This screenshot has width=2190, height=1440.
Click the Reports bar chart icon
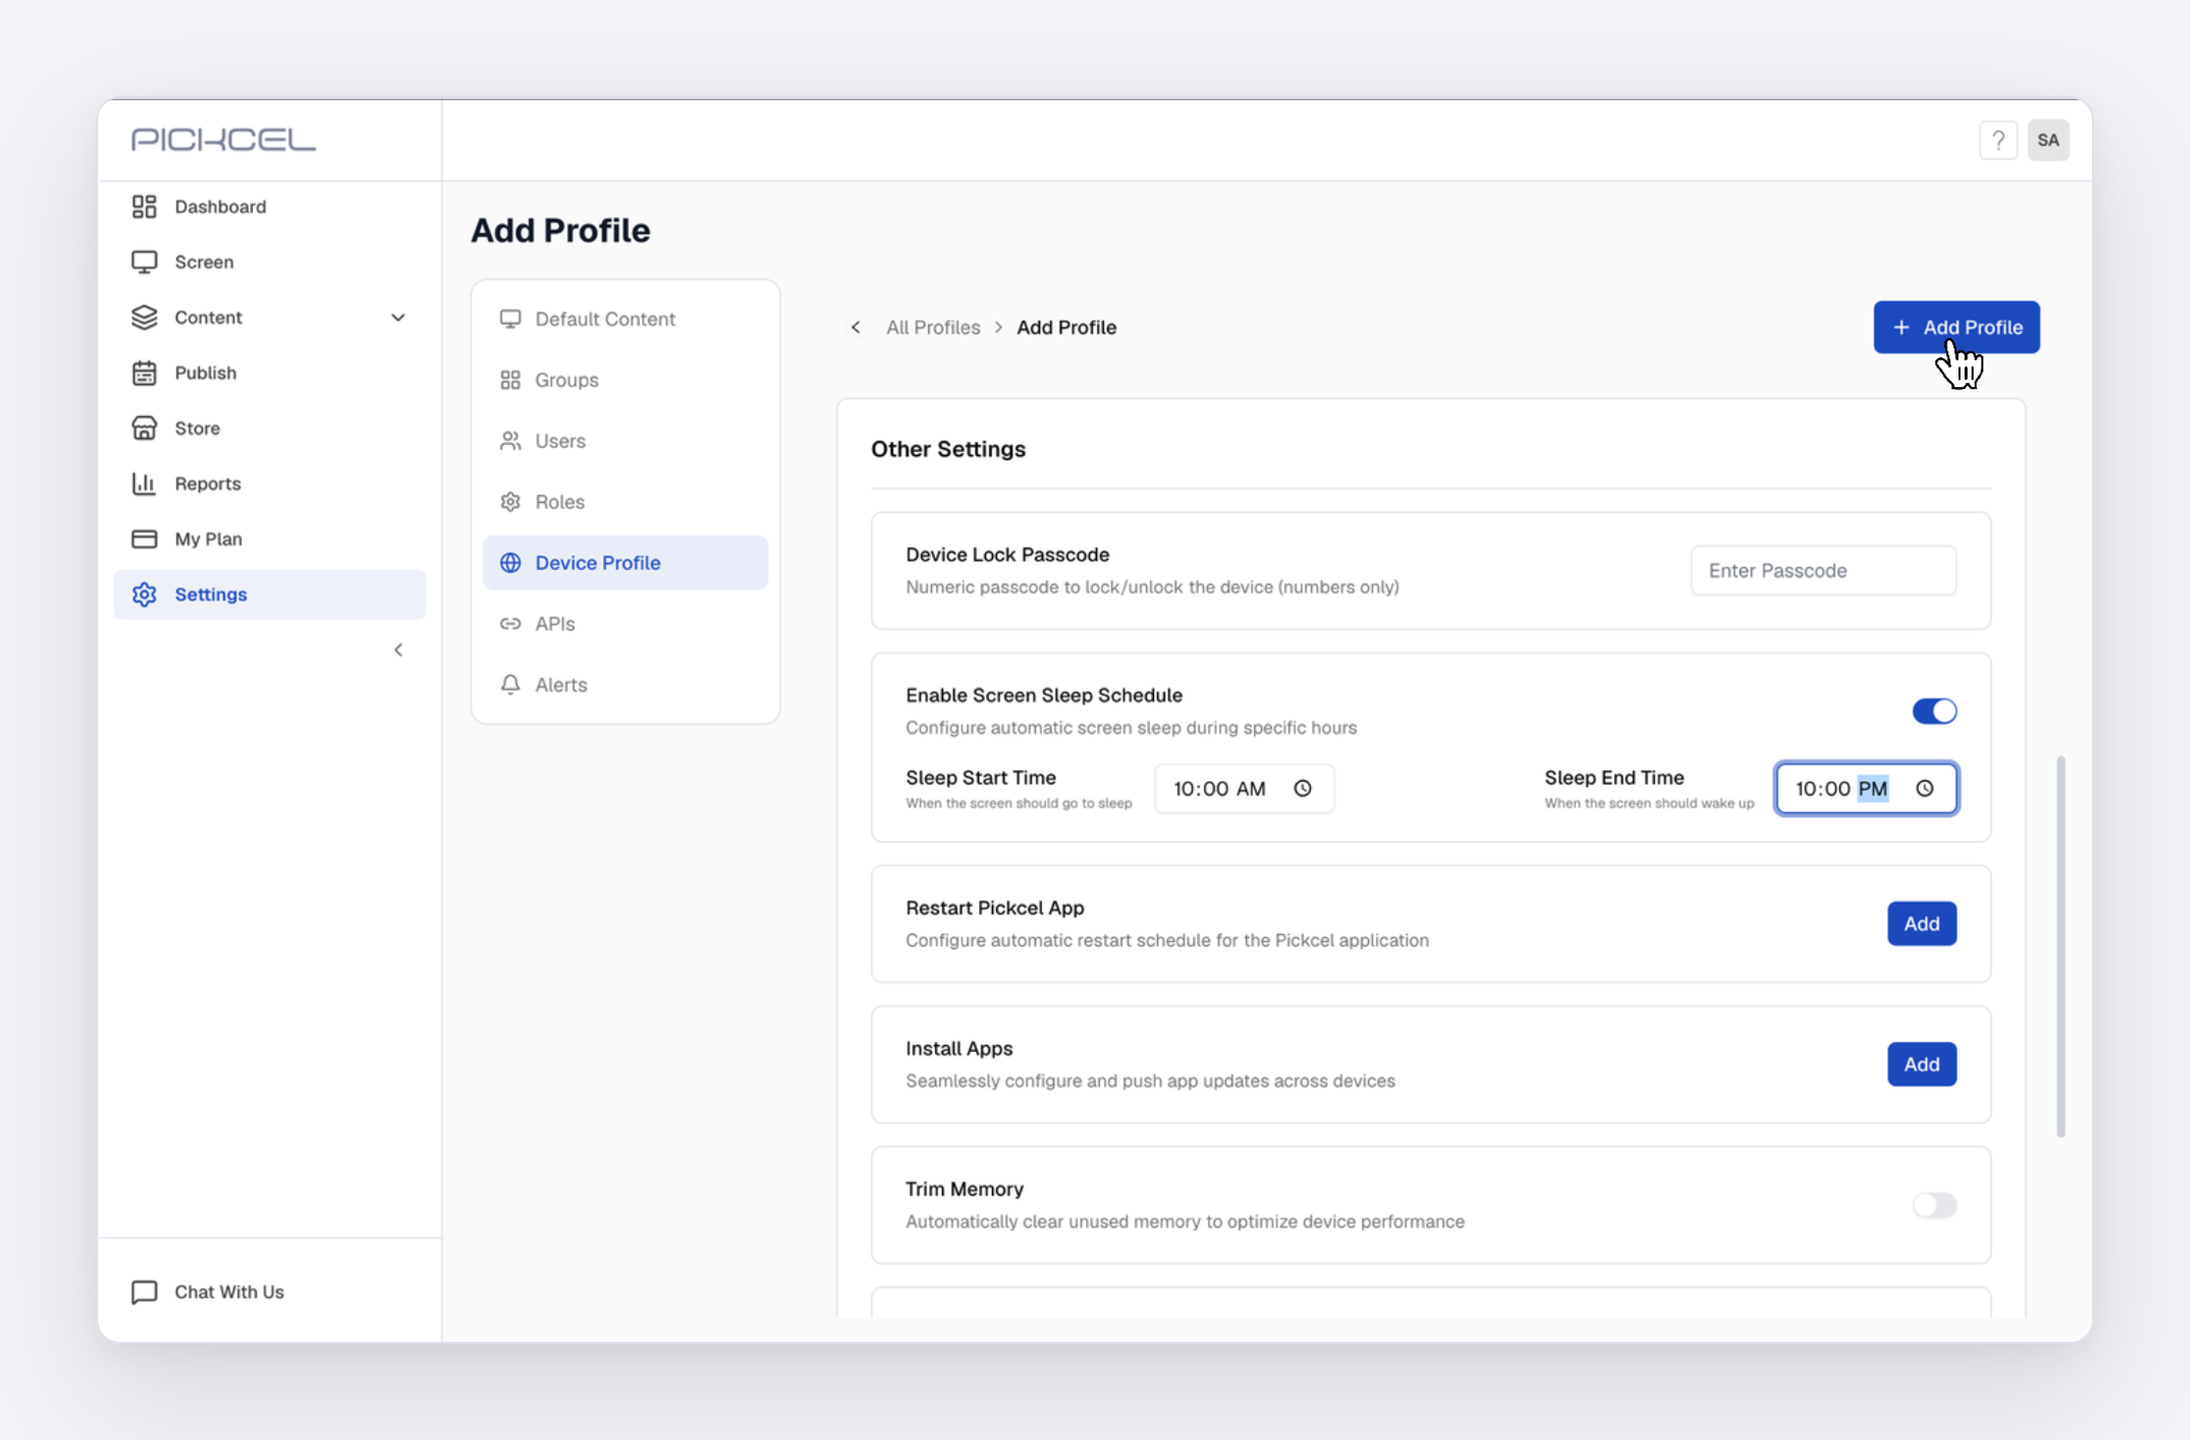pyautogui.click(x=144, y=483)
